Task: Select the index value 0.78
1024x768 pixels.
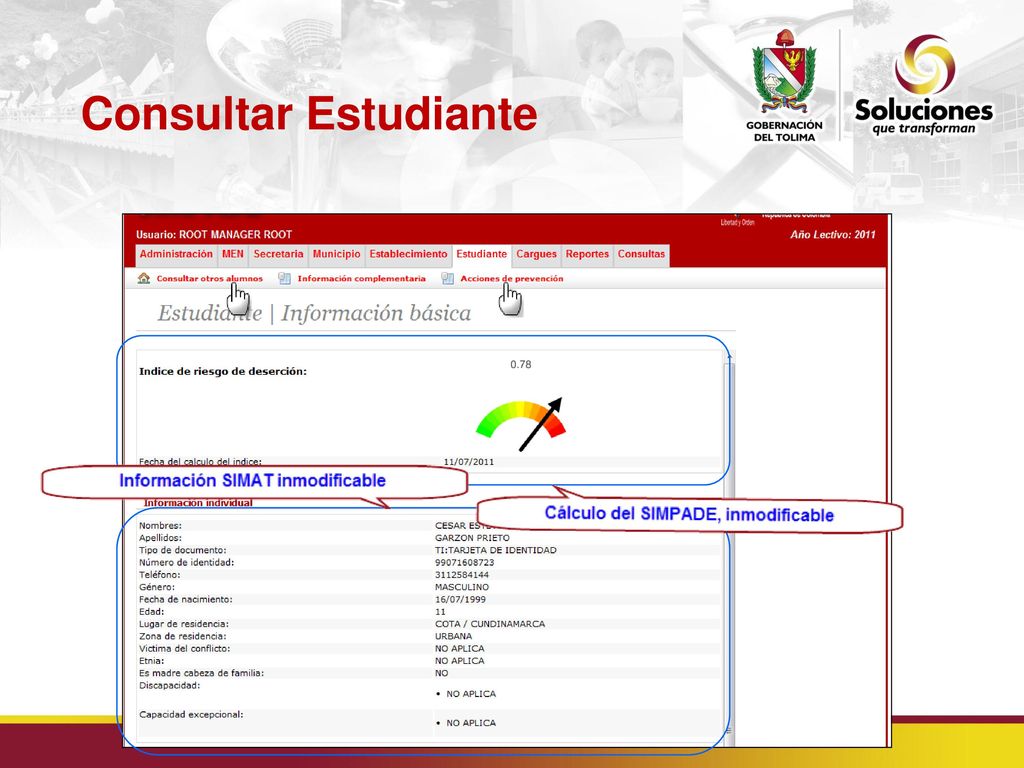Action: [x=520, y=364]
